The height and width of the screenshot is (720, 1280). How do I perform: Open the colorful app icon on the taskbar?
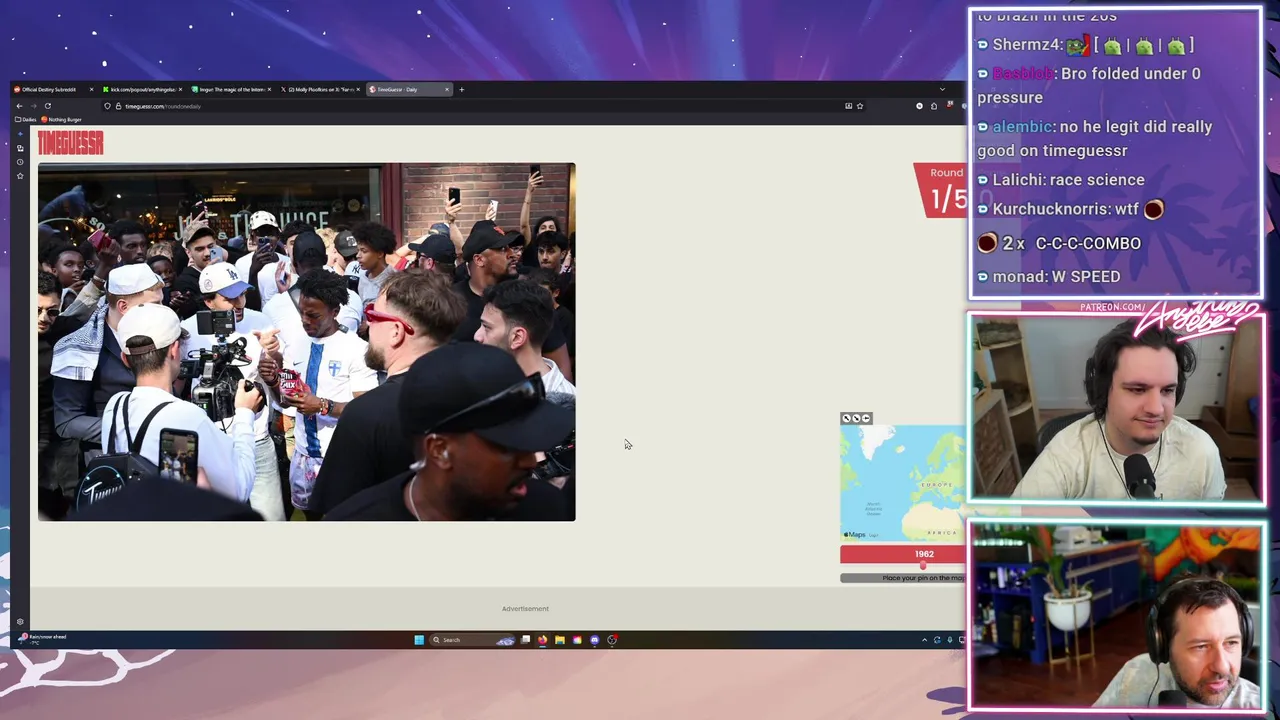click(x=577, y=640)
